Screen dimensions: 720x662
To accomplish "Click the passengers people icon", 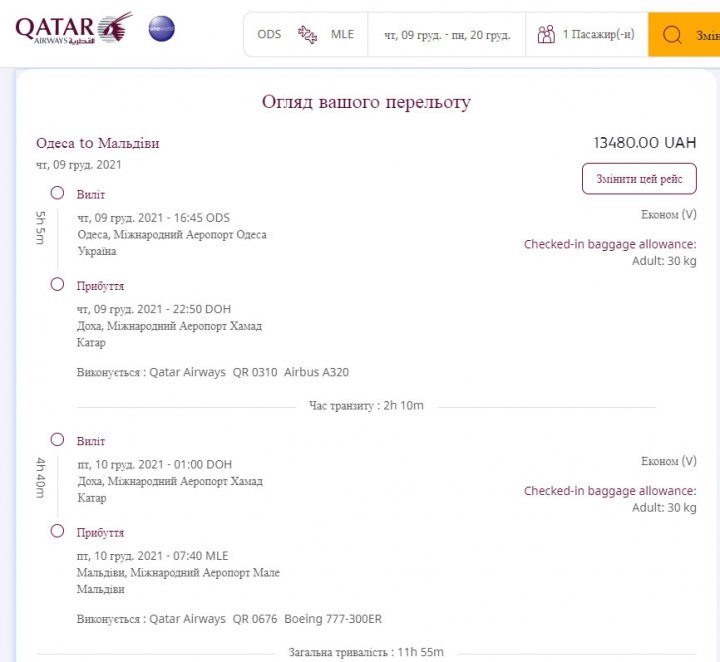I will pyautogui.click(x=546, y=35).
